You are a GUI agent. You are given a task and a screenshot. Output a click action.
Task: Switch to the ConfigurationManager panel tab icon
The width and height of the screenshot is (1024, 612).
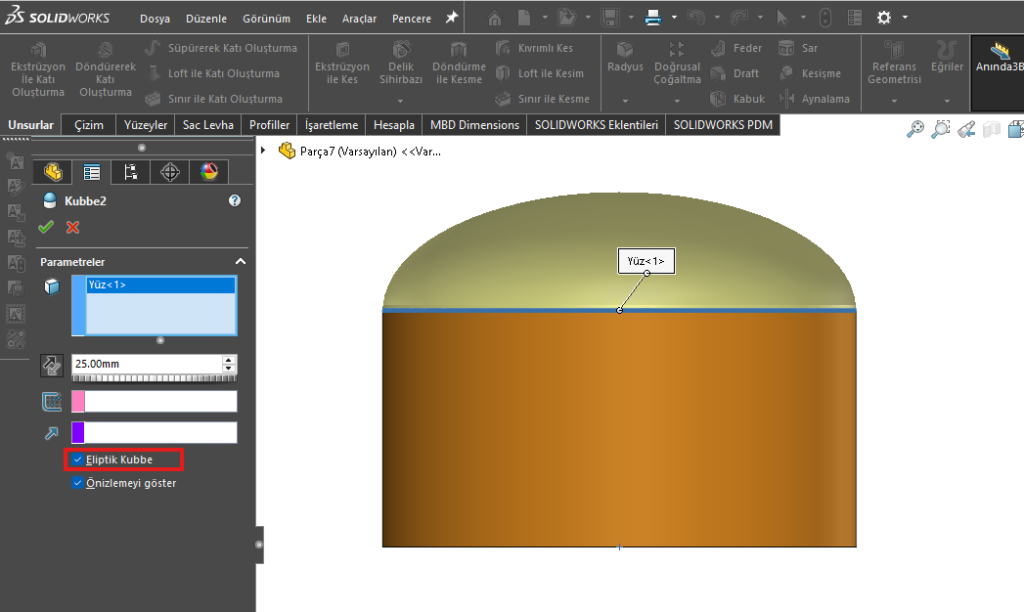coord(130,172)
